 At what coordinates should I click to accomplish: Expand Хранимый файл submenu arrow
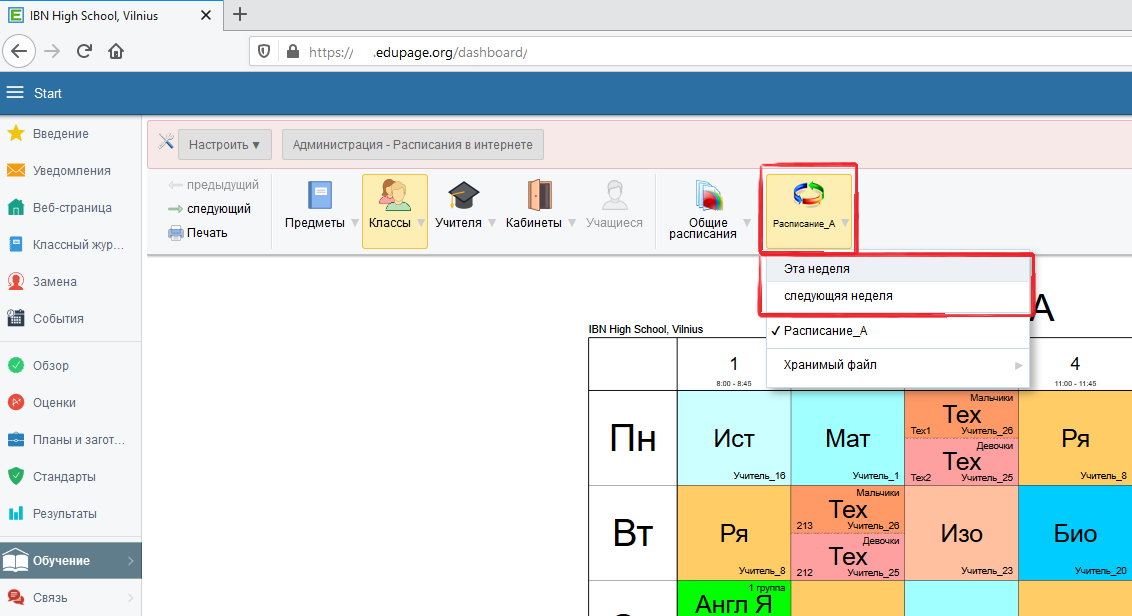pos(1018,365)
